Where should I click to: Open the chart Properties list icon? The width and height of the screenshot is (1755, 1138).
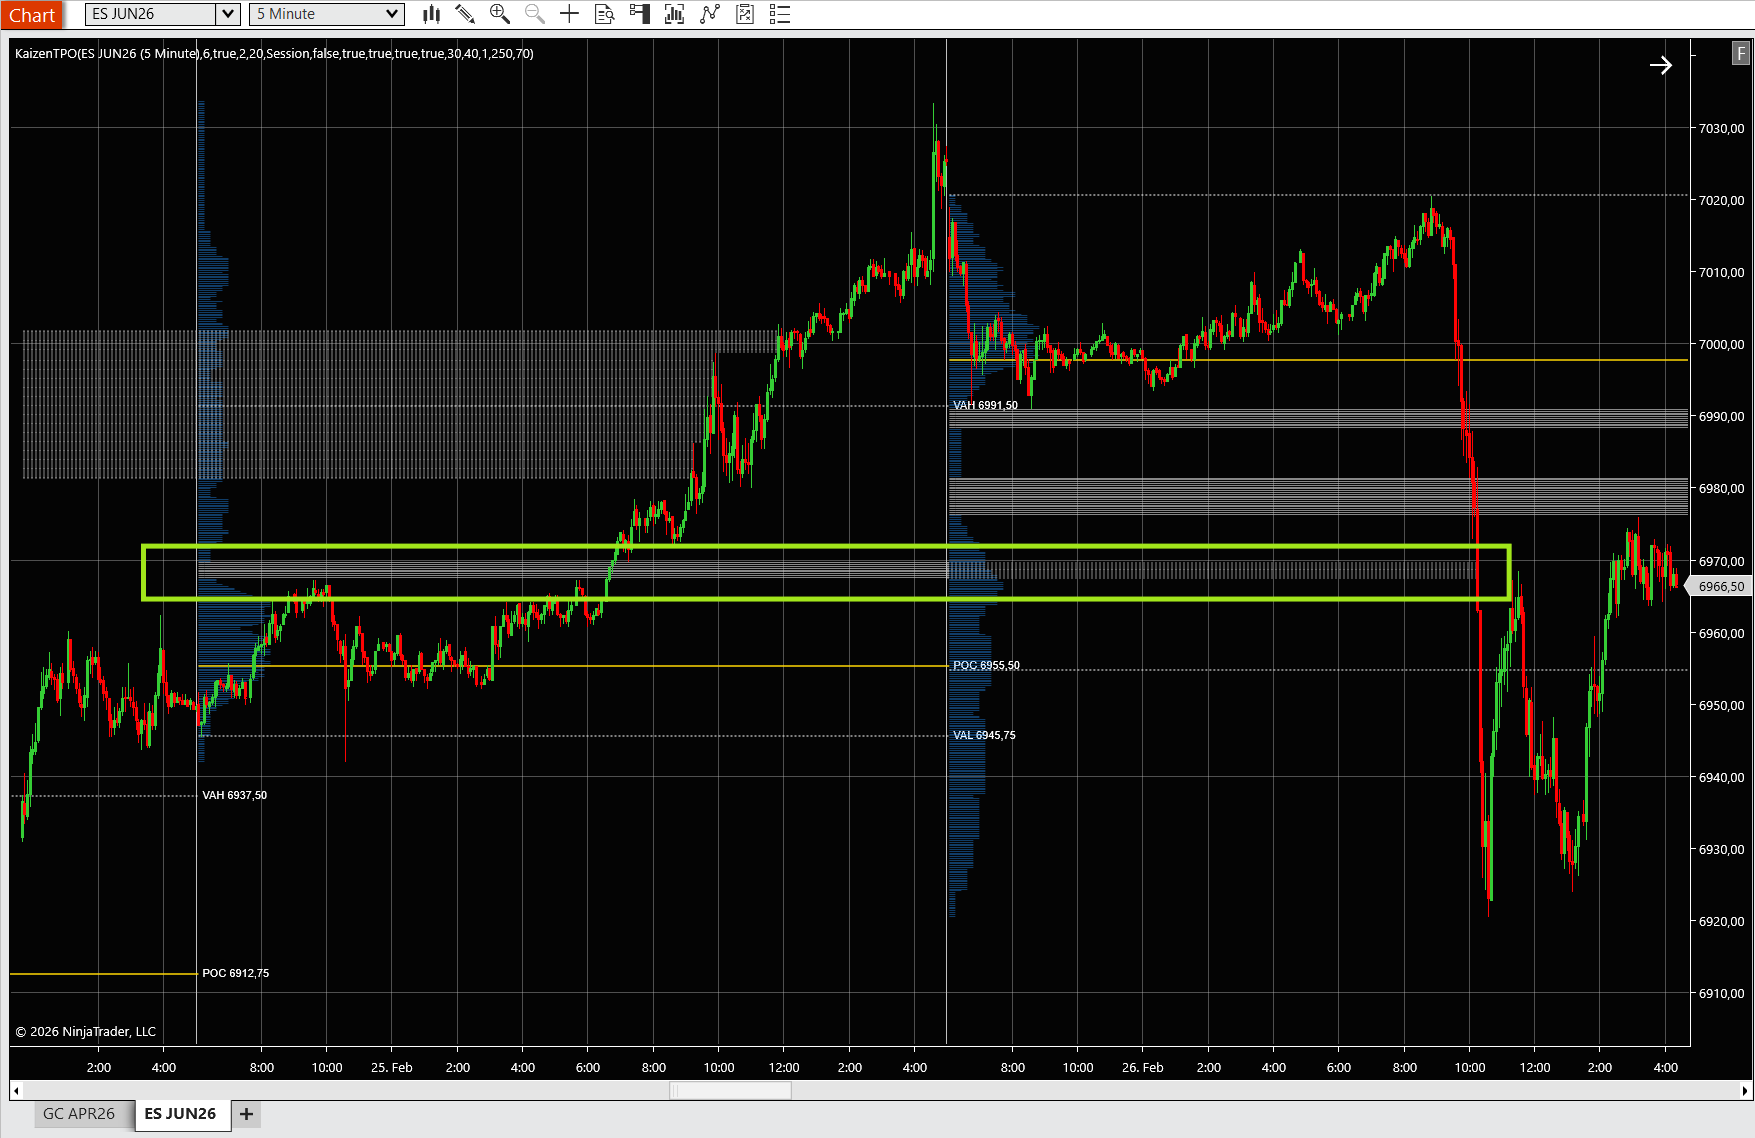tap(779, 14)
